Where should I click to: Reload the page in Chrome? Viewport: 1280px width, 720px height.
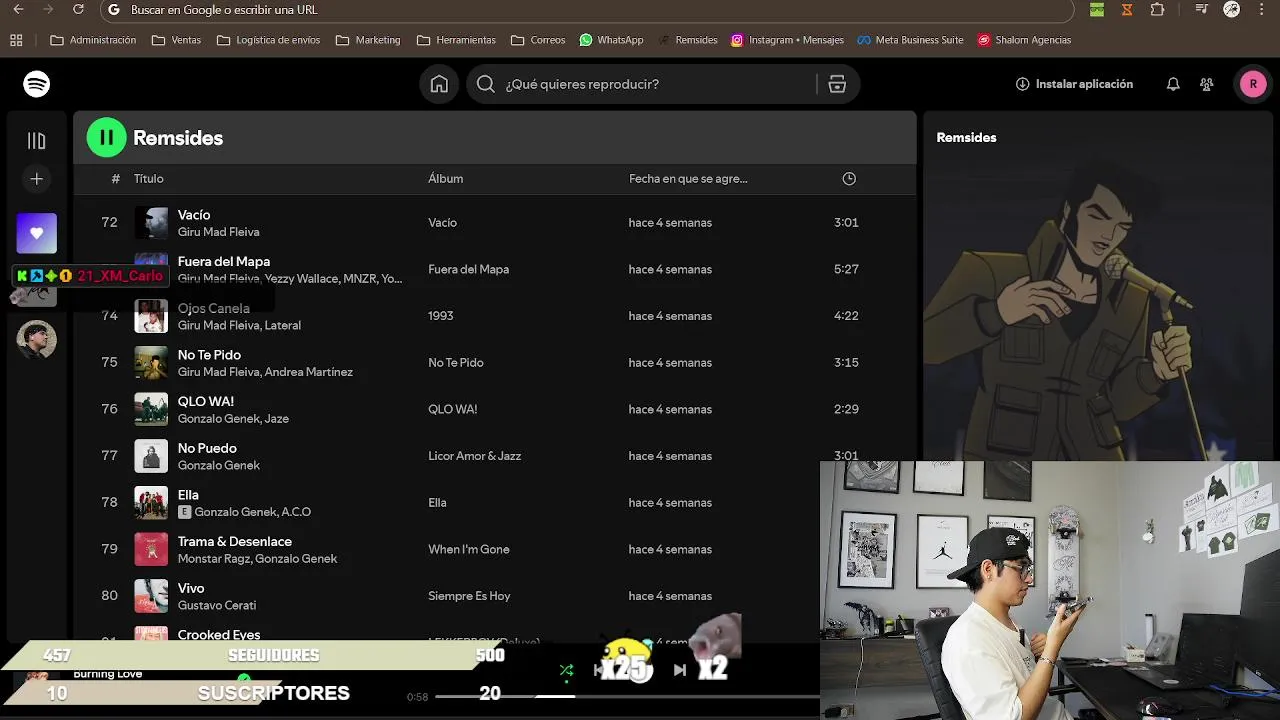click(79, 10)
